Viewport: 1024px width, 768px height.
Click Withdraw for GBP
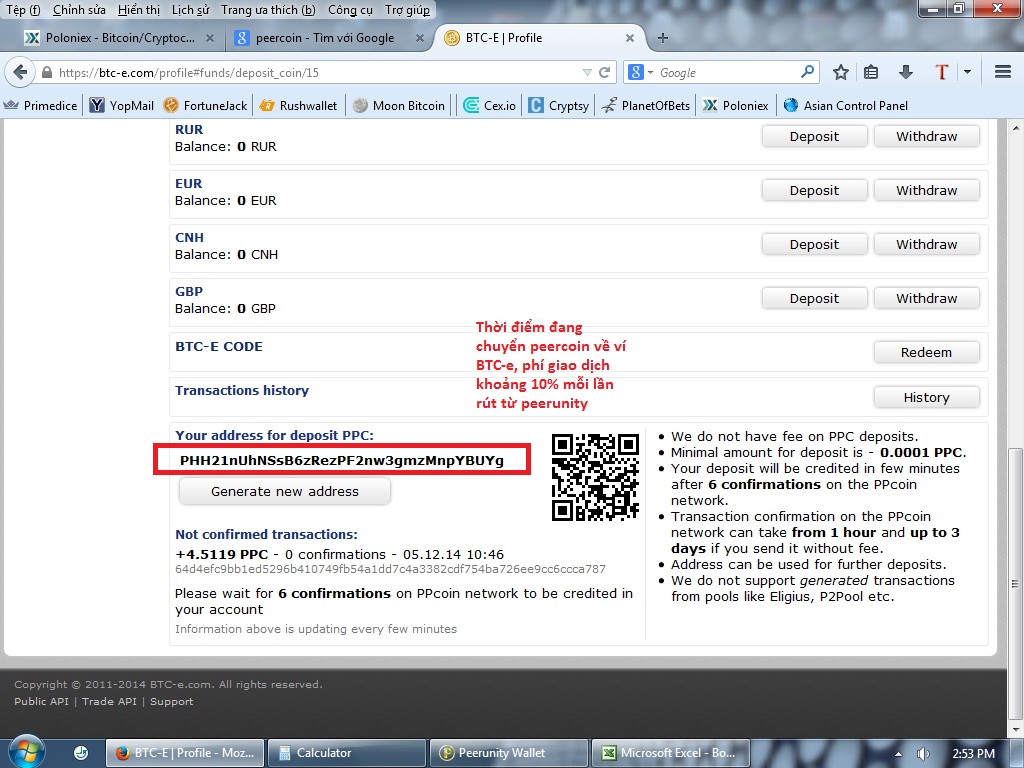pos(927,298)
